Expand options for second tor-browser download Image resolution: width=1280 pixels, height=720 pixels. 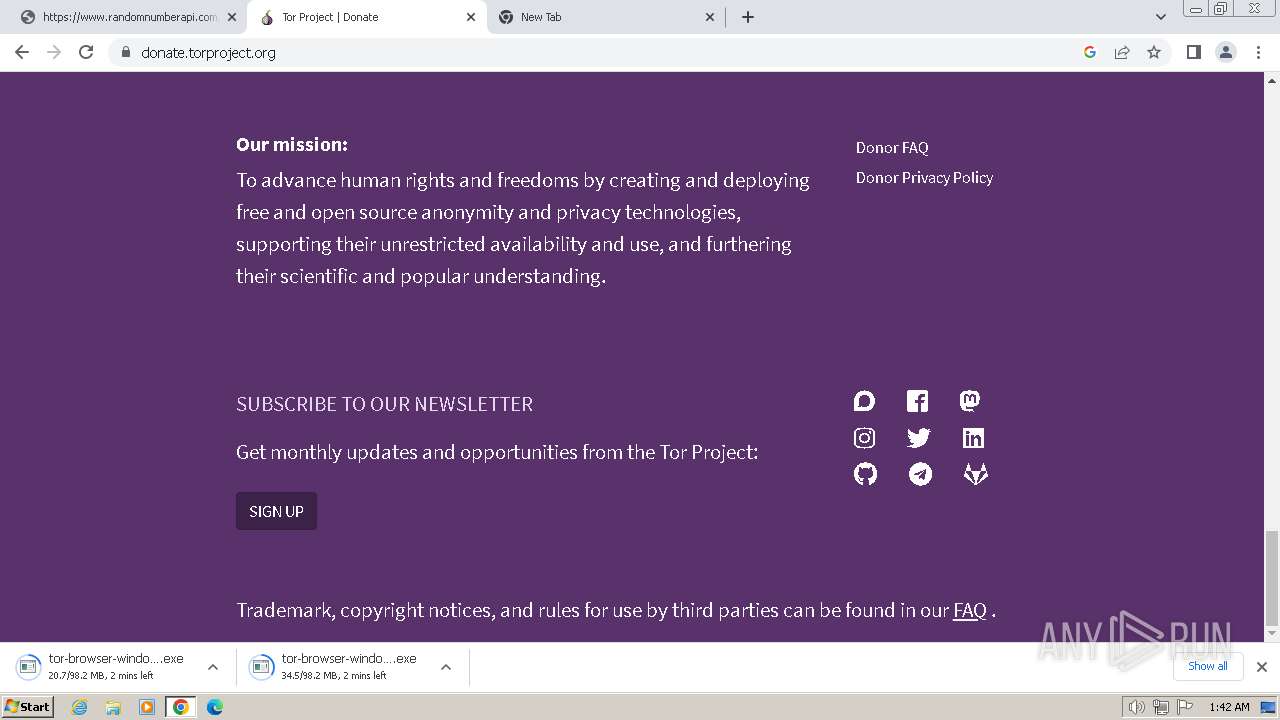446,667
